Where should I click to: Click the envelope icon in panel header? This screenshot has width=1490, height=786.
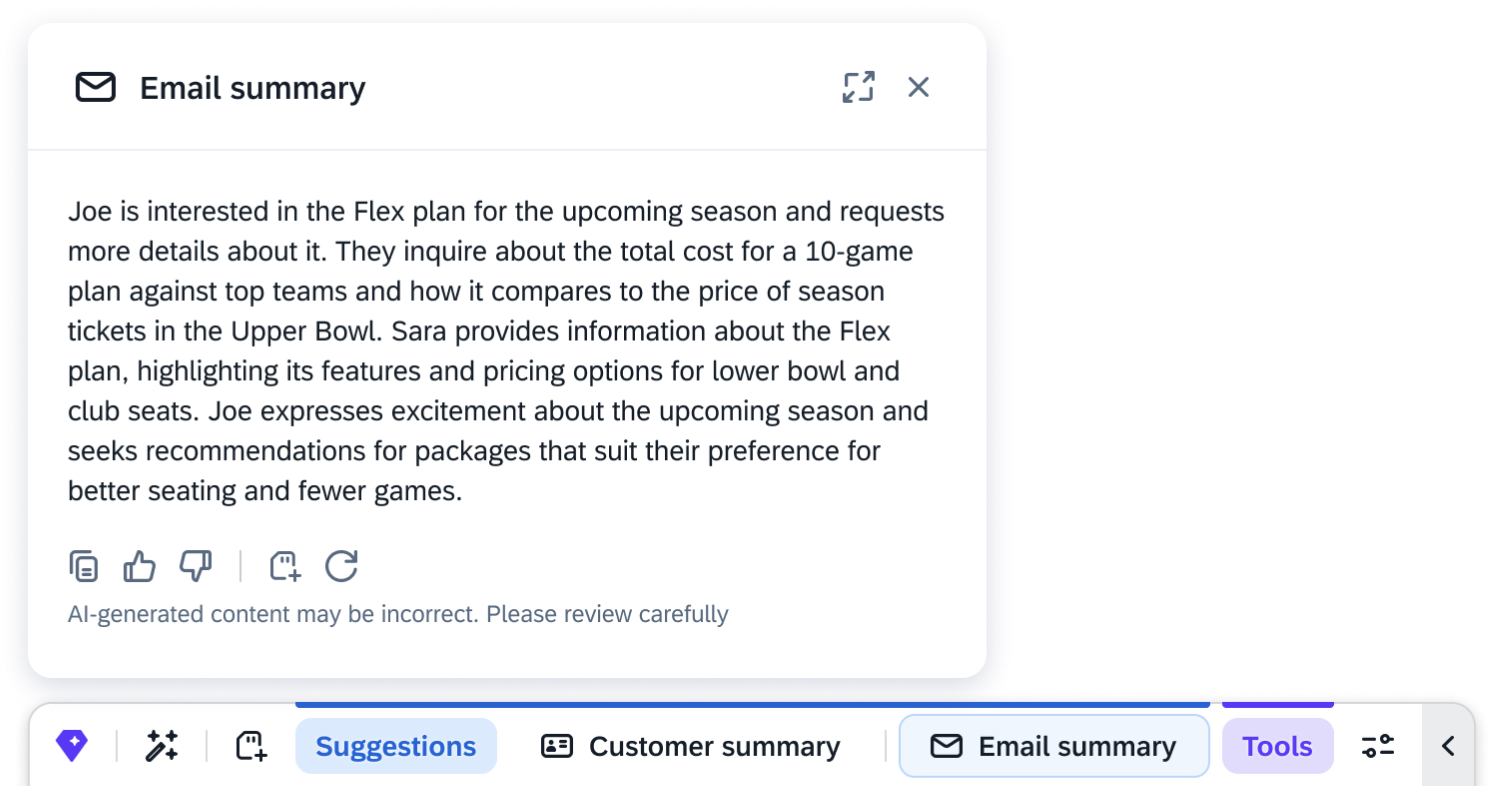(x=96, y=88)
